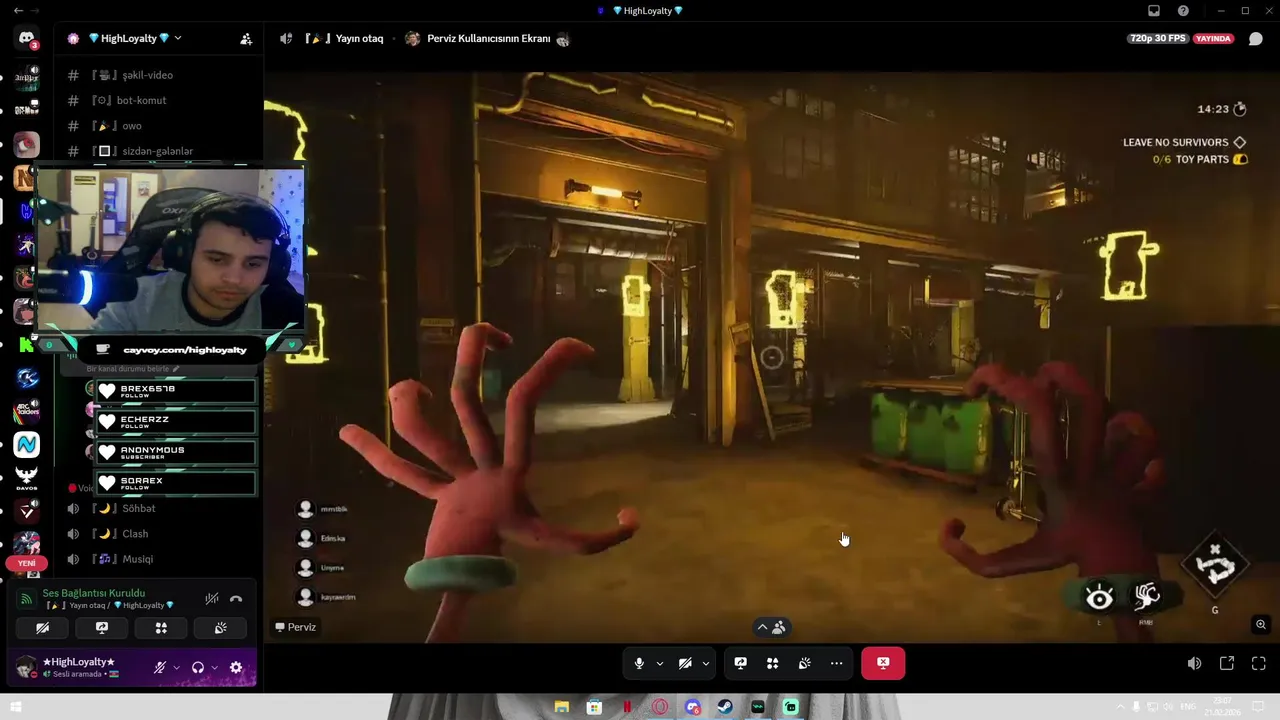Image resolution: width=1280 pixels, height=720 pixels.
Task: Open Opera browser from taskbar
Action: click(659, 707)
